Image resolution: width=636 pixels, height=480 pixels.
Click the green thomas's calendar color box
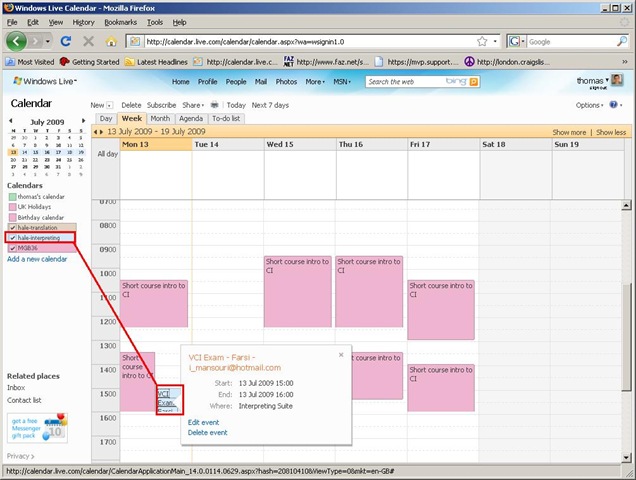tap(12, 196)
